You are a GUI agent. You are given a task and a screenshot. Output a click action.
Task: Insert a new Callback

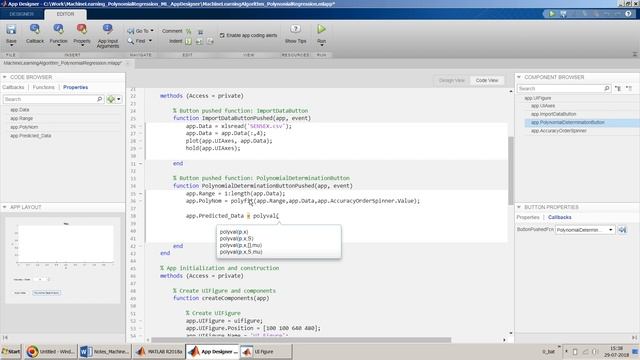coord(35,34)
